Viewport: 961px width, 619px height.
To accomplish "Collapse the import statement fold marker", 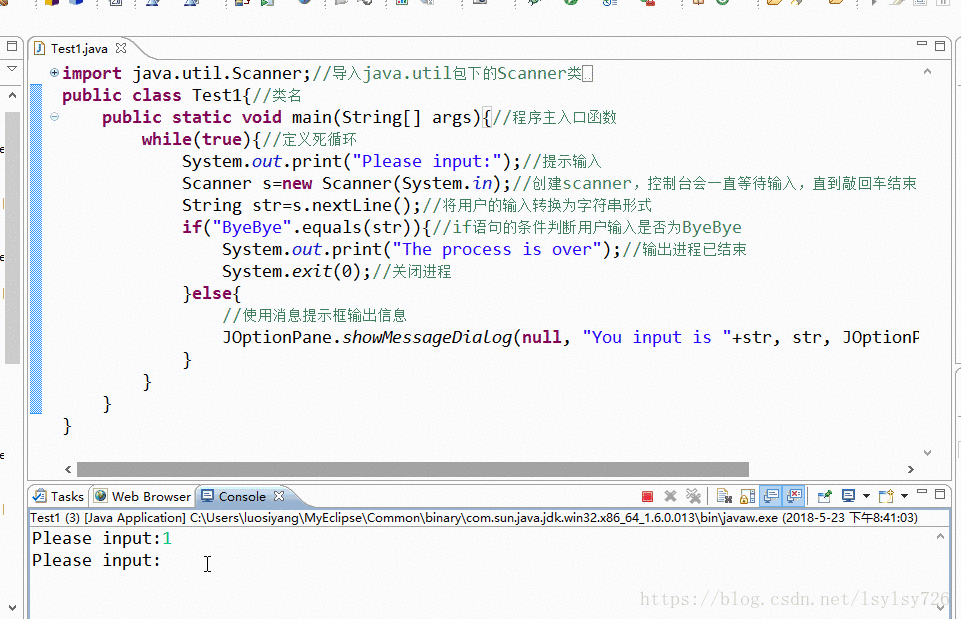I will coord(53,73).
